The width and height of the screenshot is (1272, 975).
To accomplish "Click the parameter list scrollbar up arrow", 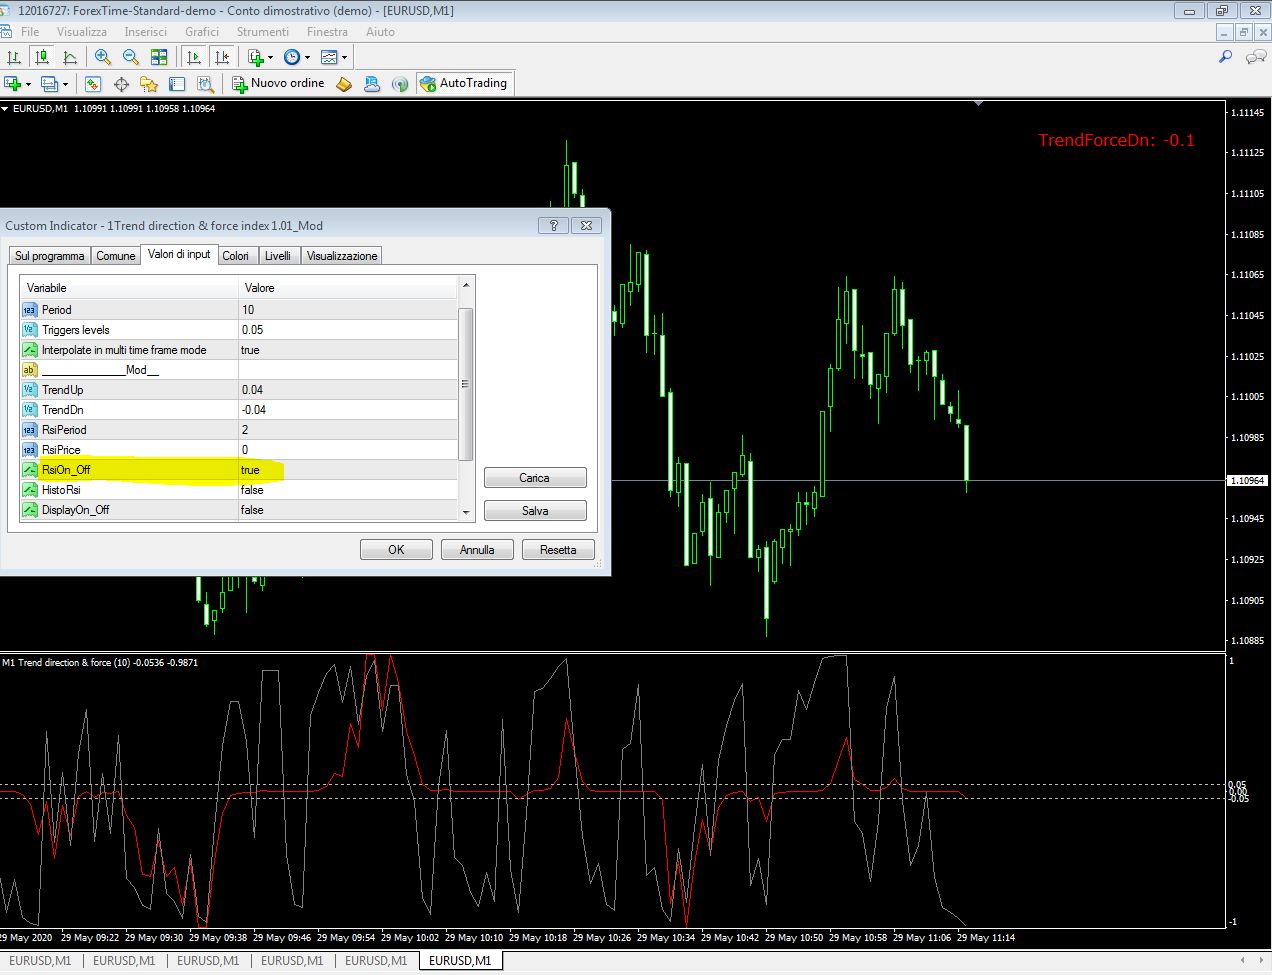I will pyautogui.click(x=466, y=286).
